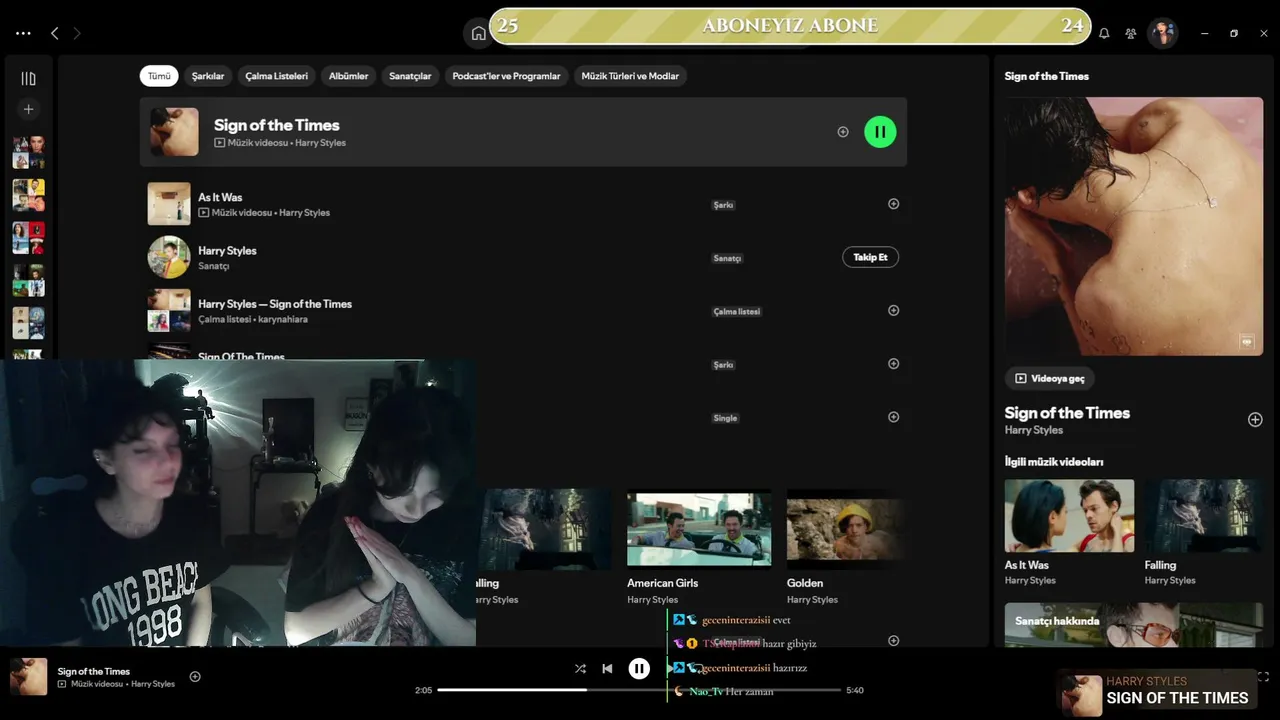Add As It Was to Liked Songs
The image size is (1280, 720).
pos(894,204)
